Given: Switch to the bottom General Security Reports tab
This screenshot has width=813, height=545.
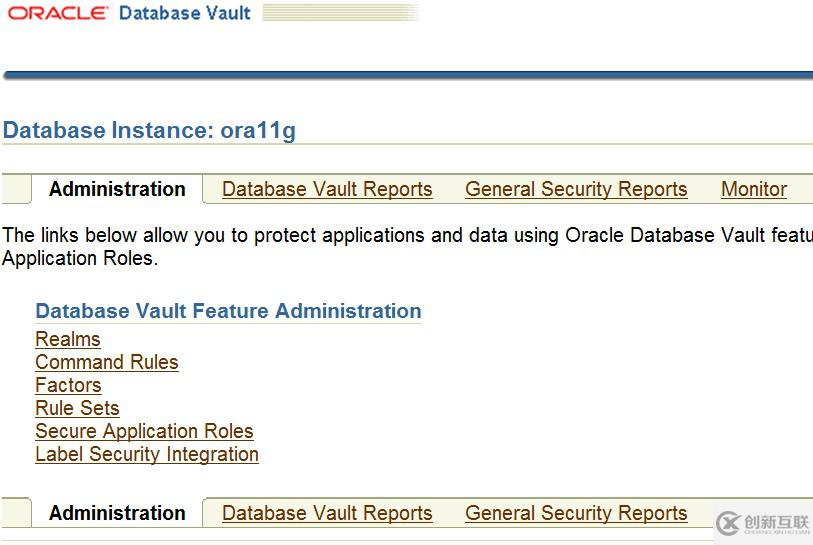Looking at the screenshot, I should [576, 513].
